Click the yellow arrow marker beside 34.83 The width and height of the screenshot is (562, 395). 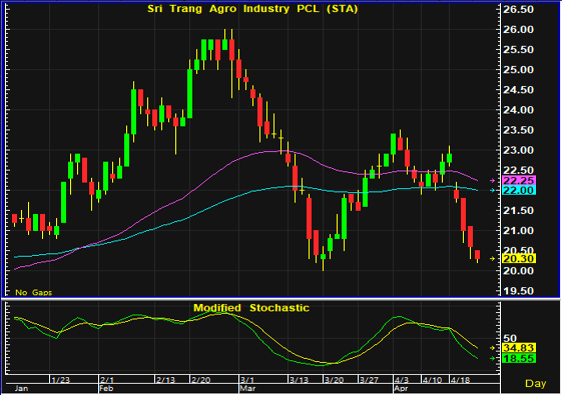(x=492, y=348)
